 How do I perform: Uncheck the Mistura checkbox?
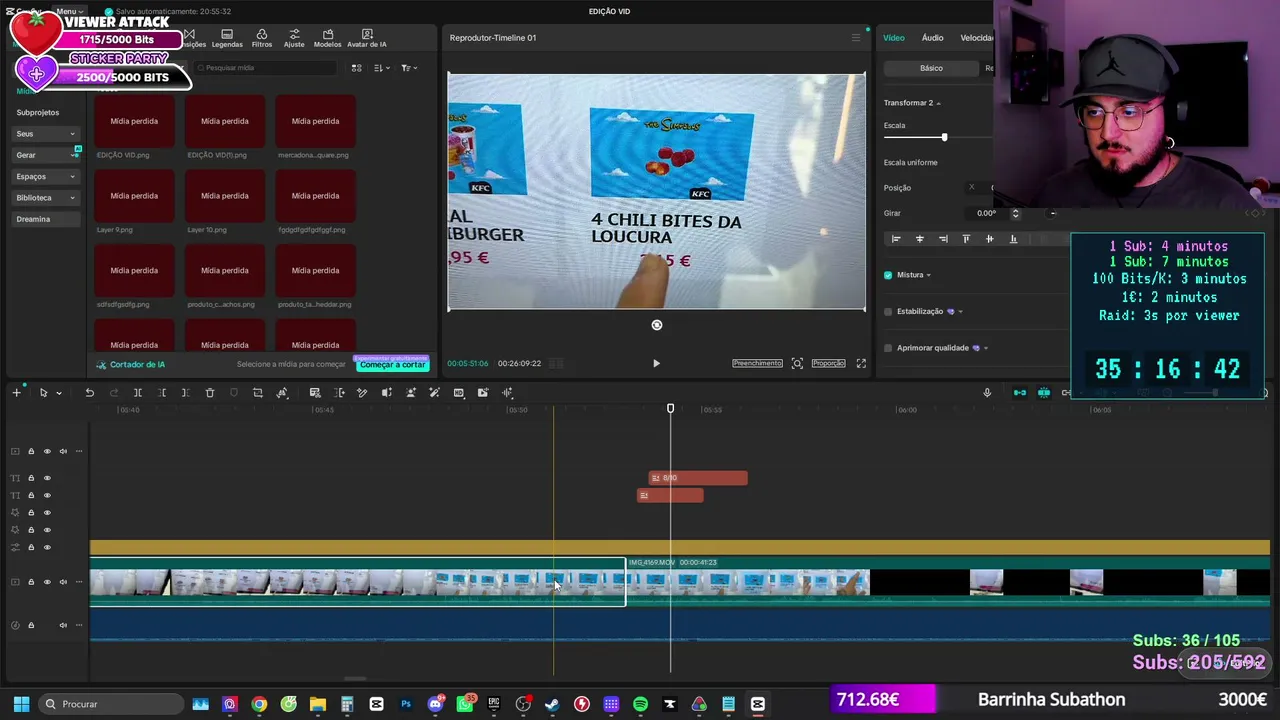tap(888, 275)
